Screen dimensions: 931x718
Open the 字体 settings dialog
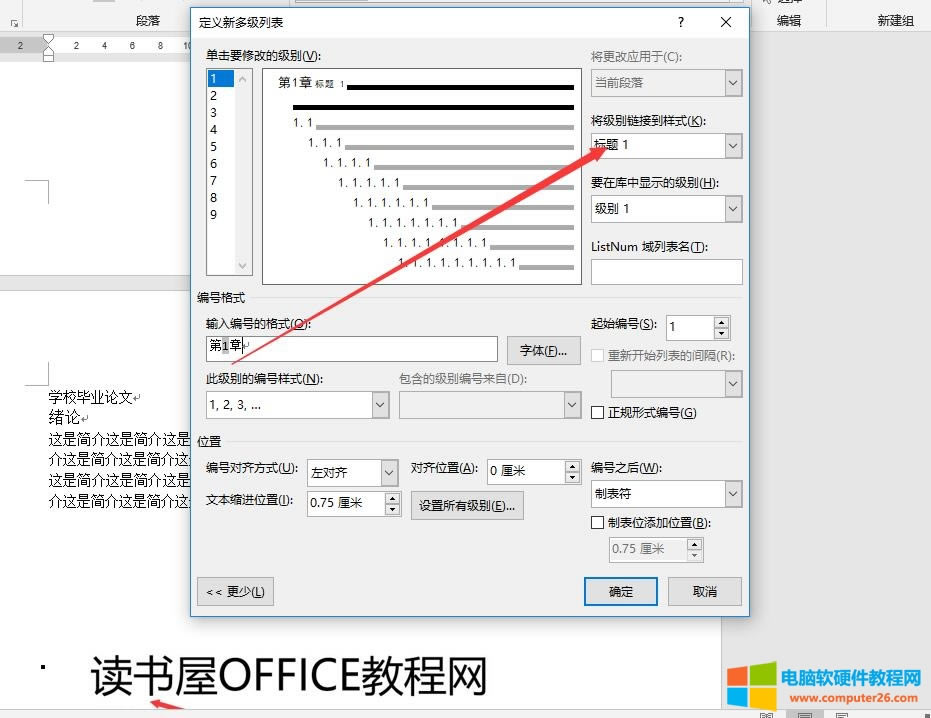click(x=542, y=349)
